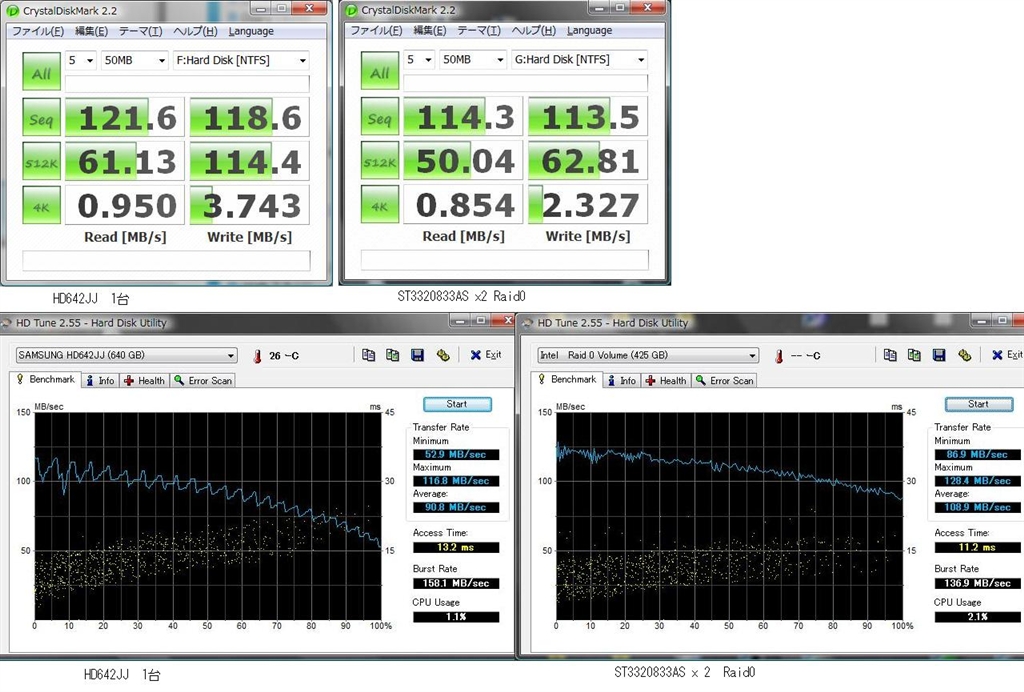1024x692 pixels.
Task: Open テーマ(T) menu in the F: drive CrystalDiskMark window
Action: 140,31
